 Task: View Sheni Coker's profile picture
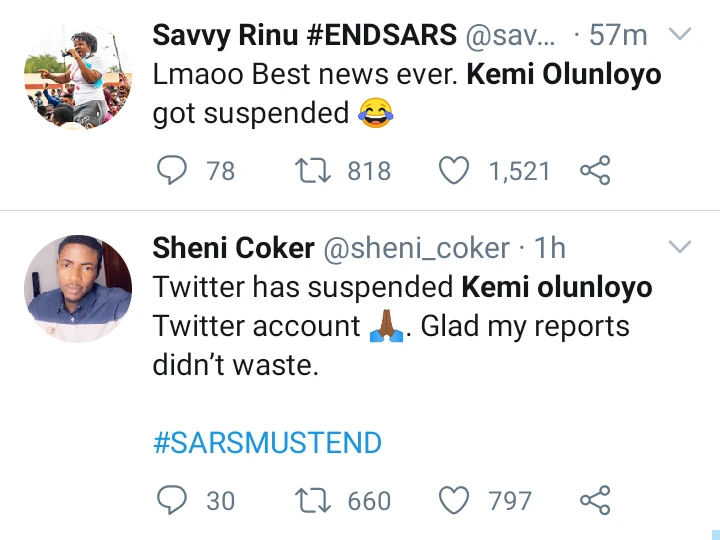point(77,288)
